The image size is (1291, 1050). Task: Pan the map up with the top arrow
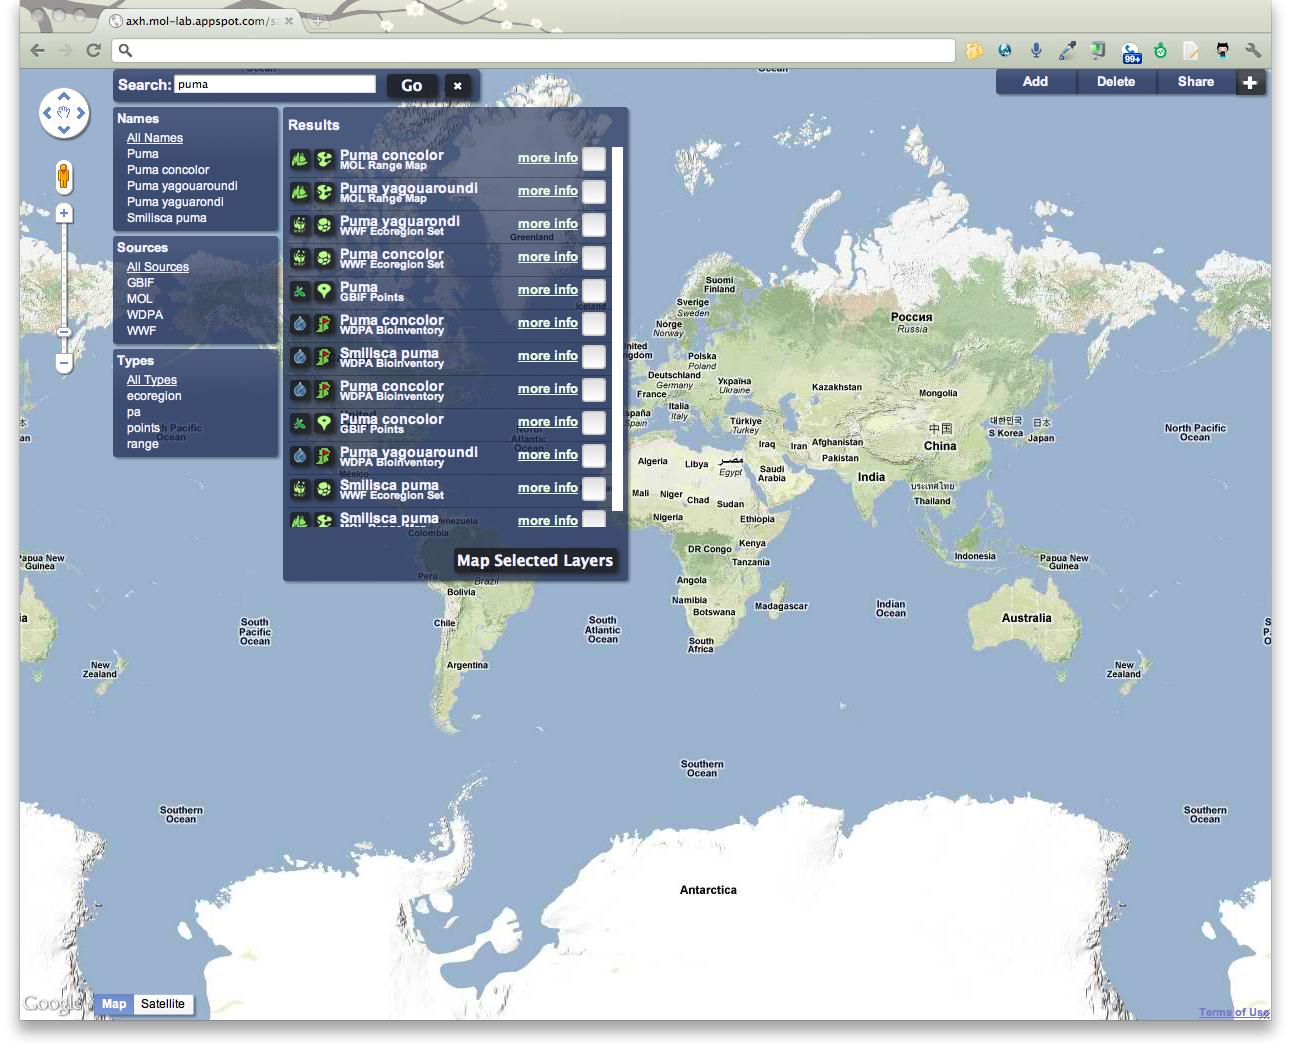(64, 97)
